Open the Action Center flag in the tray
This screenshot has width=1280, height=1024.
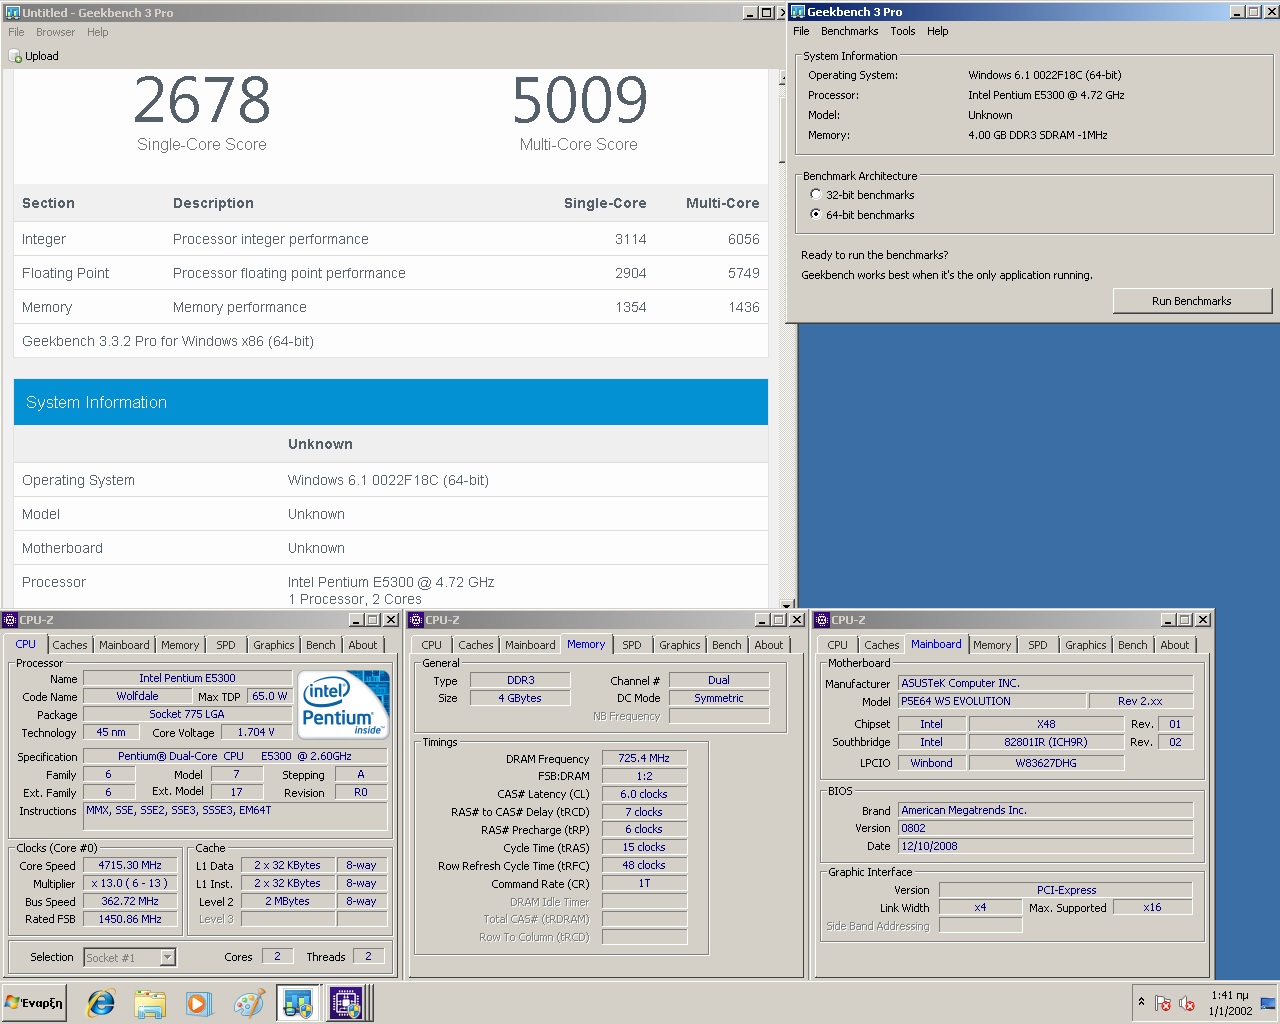click(x=1162, y=1003)
